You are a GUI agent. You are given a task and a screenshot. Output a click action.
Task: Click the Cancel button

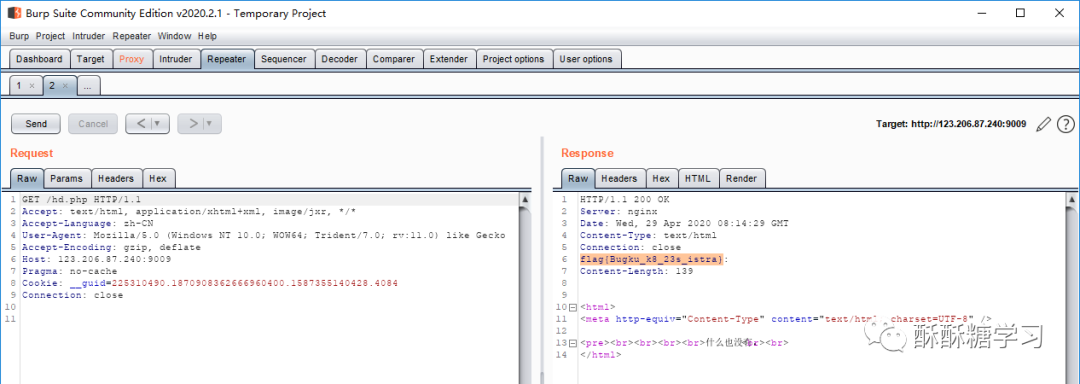[93, 124]
